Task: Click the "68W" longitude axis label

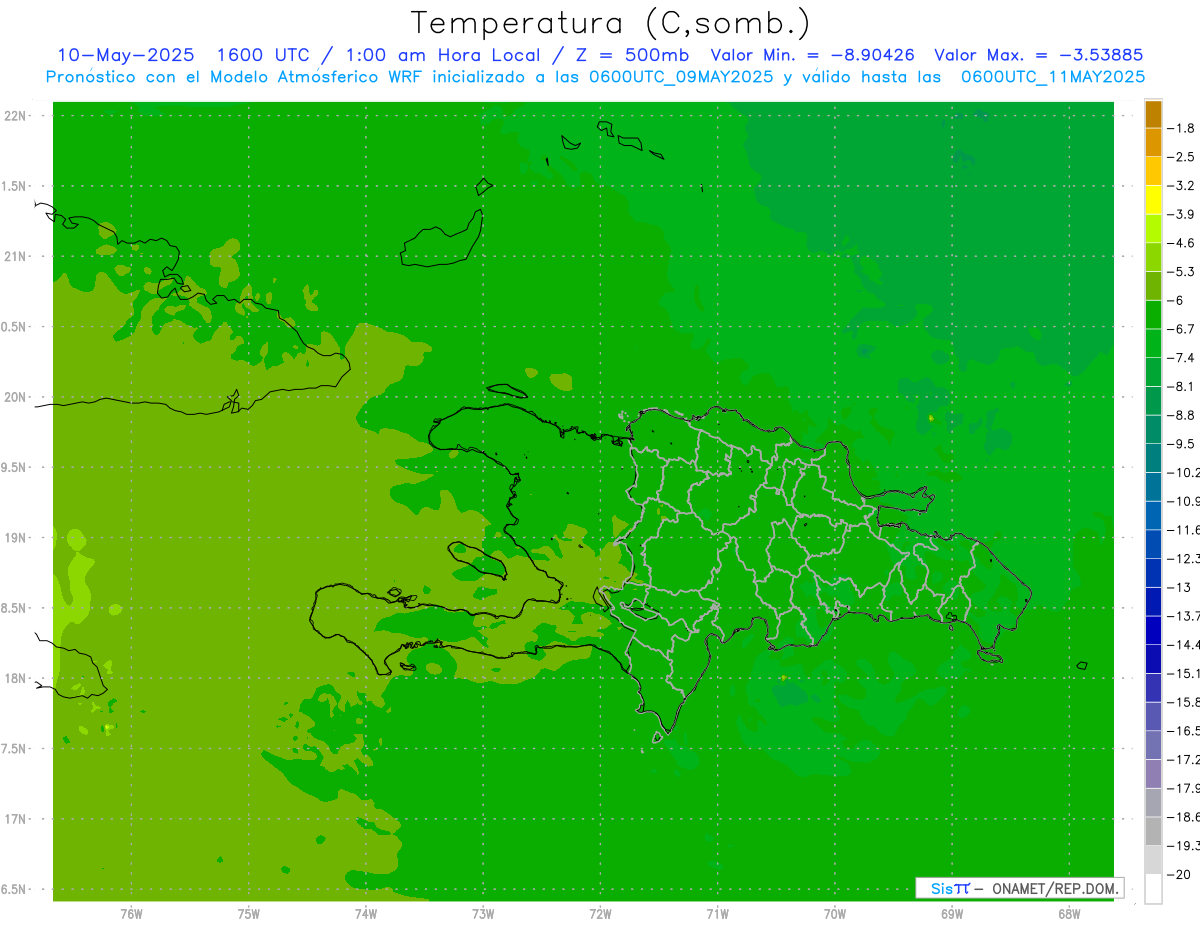Action: coord(1068,913)
